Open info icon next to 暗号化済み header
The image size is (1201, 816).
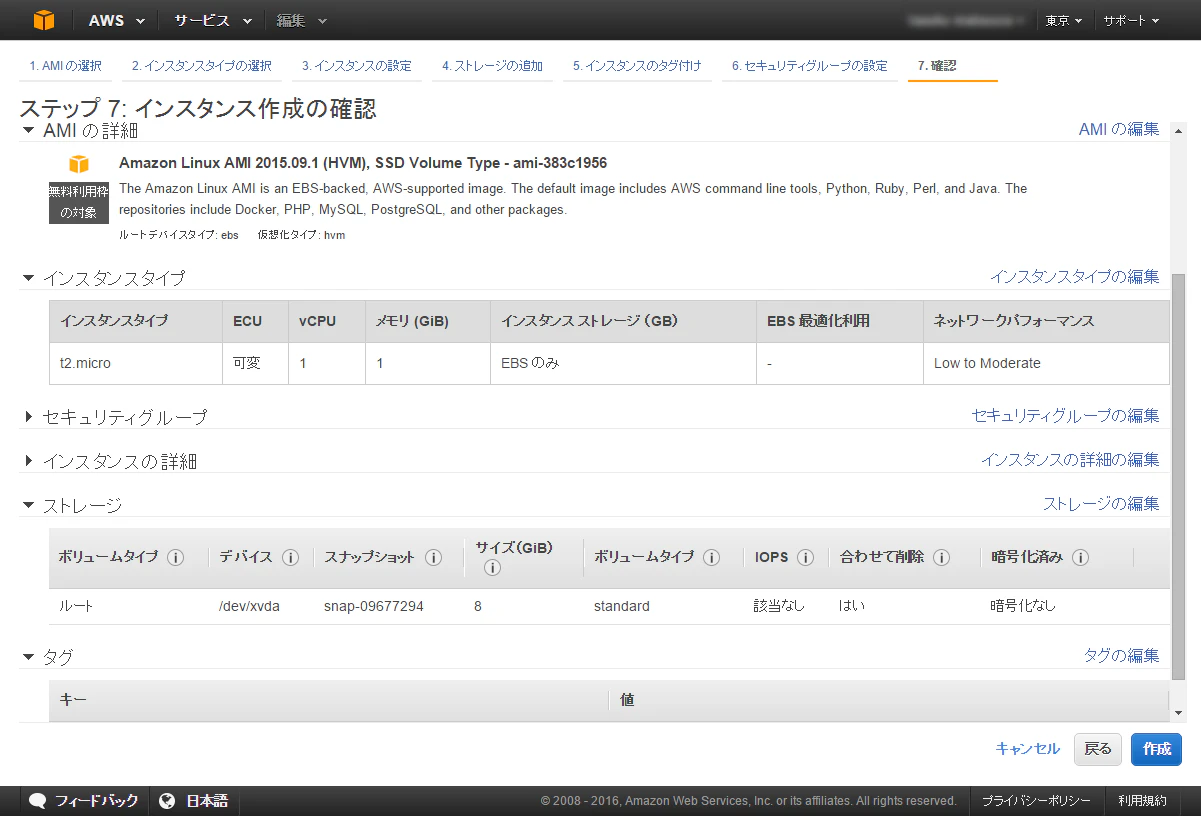coord(1080,557)
